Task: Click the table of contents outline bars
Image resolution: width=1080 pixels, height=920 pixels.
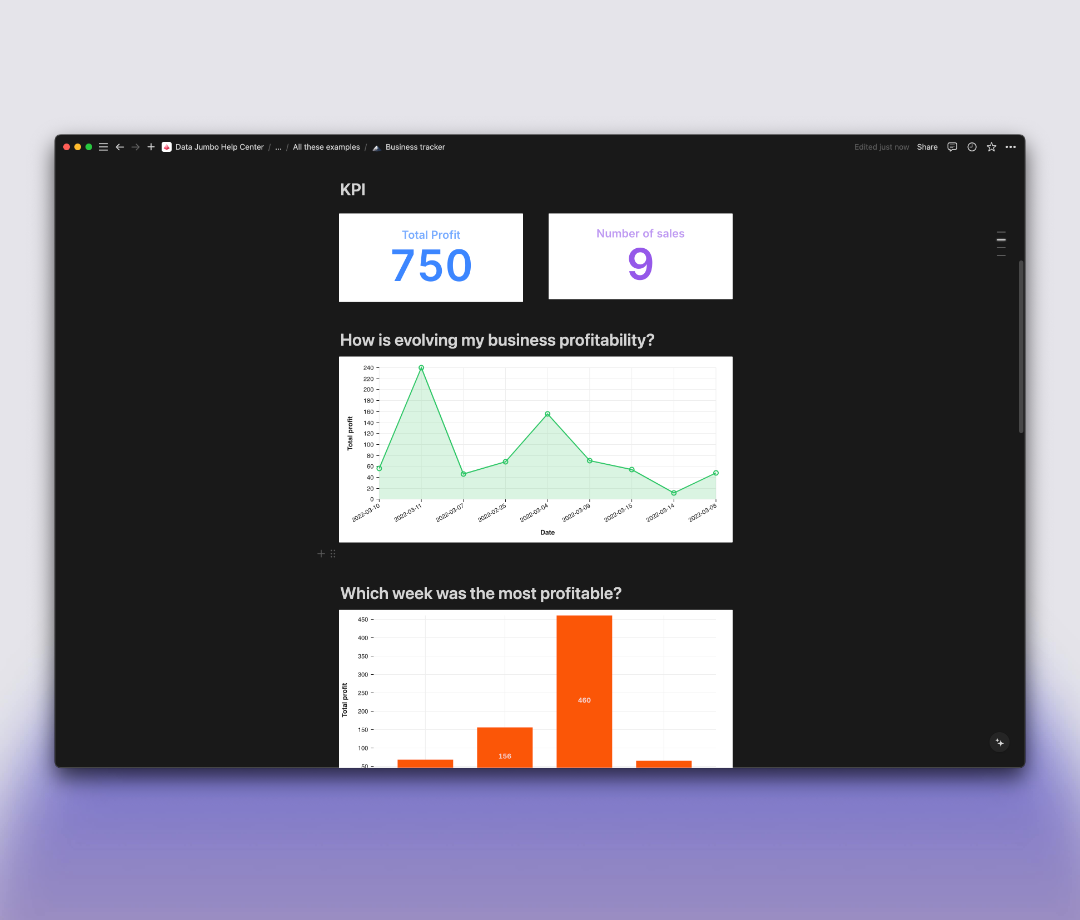Action: pyautogui.click(x=1001, y=244)
